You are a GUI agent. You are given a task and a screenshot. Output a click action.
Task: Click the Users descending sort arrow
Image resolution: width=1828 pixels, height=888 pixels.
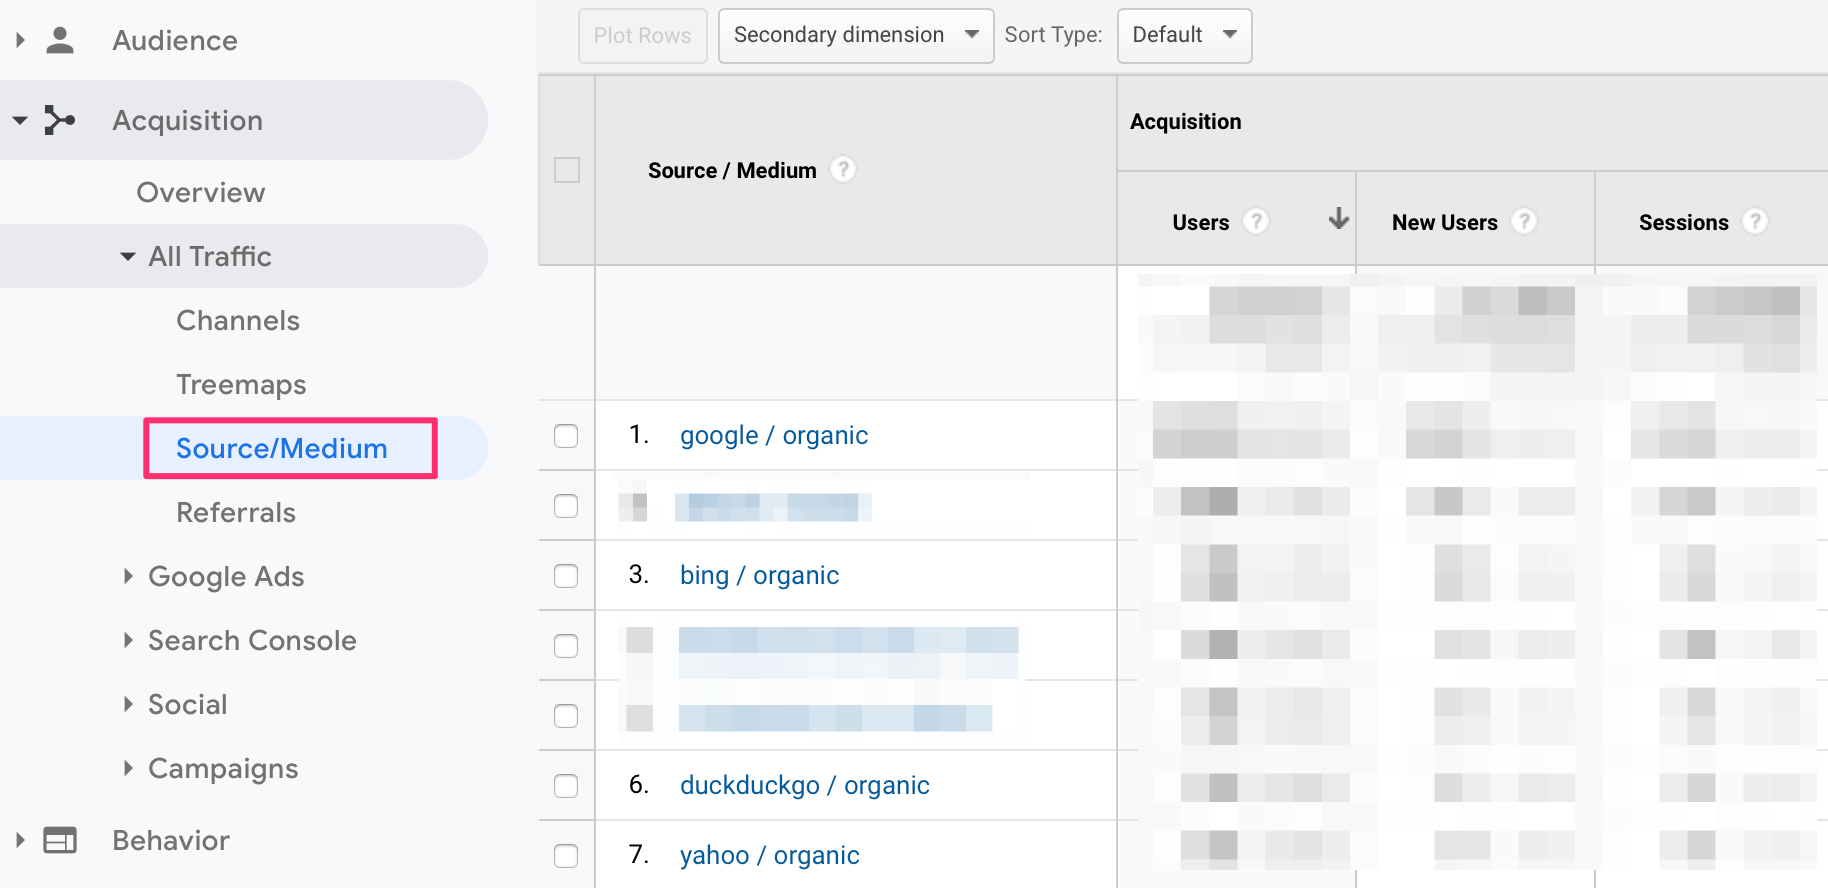tap(1338, 219)
